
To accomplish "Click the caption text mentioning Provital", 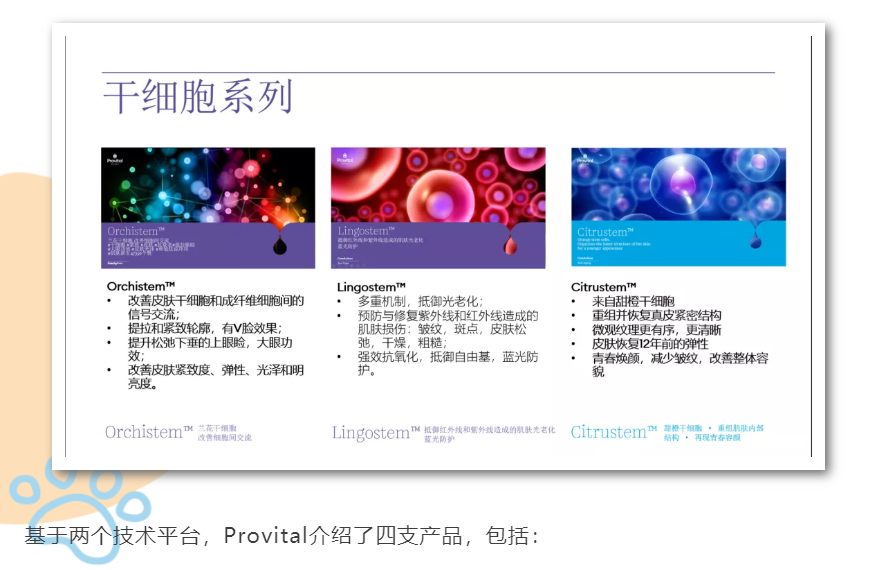I will coord(282,535).
